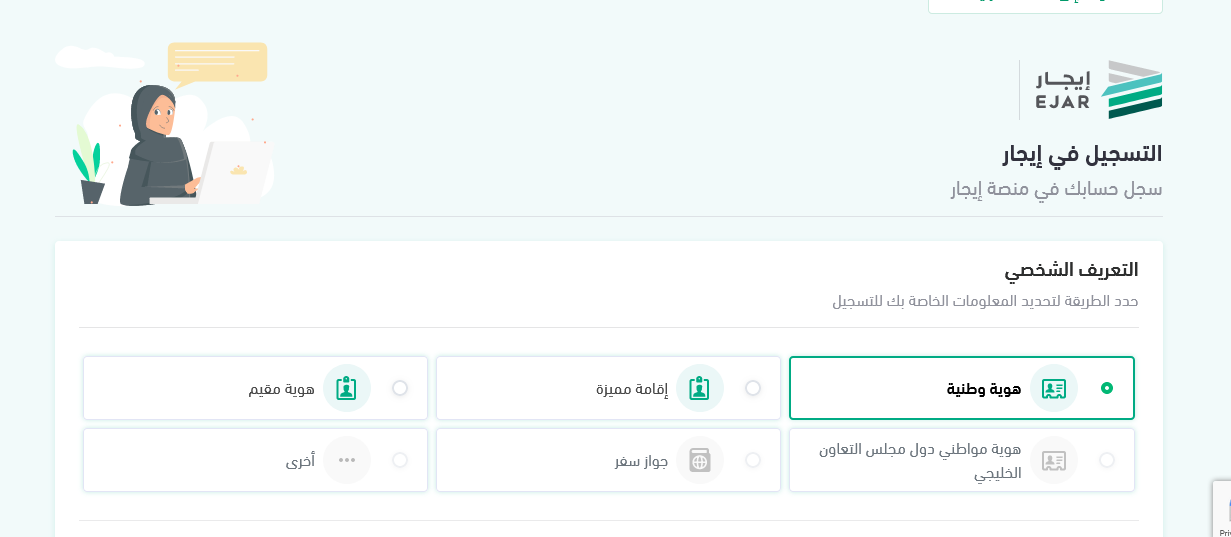1231x537 pixels.
Task: Click the partially visible top box
Action: point(1045,6)
